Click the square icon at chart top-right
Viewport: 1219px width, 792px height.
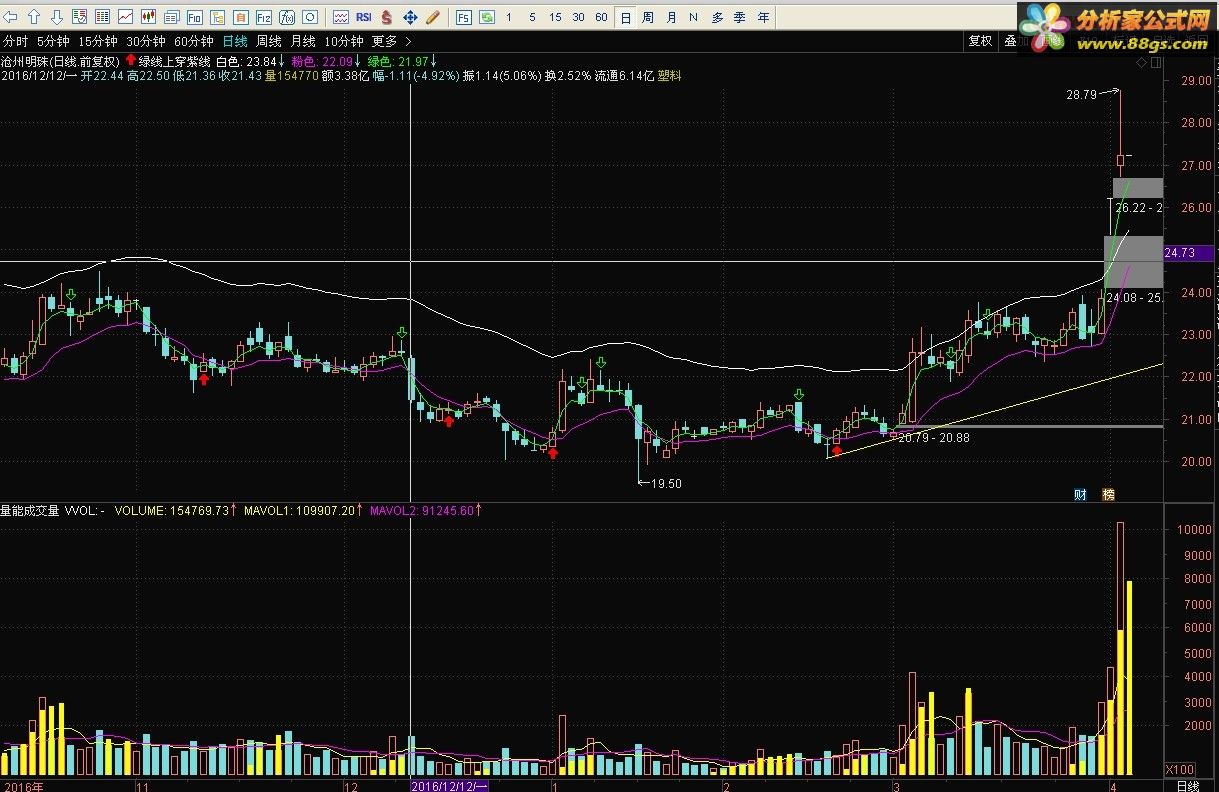tap(1157, 62)
